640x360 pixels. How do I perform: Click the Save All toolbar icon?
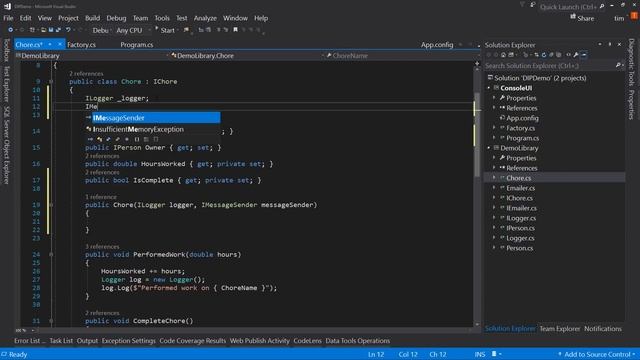coord(58,30)
